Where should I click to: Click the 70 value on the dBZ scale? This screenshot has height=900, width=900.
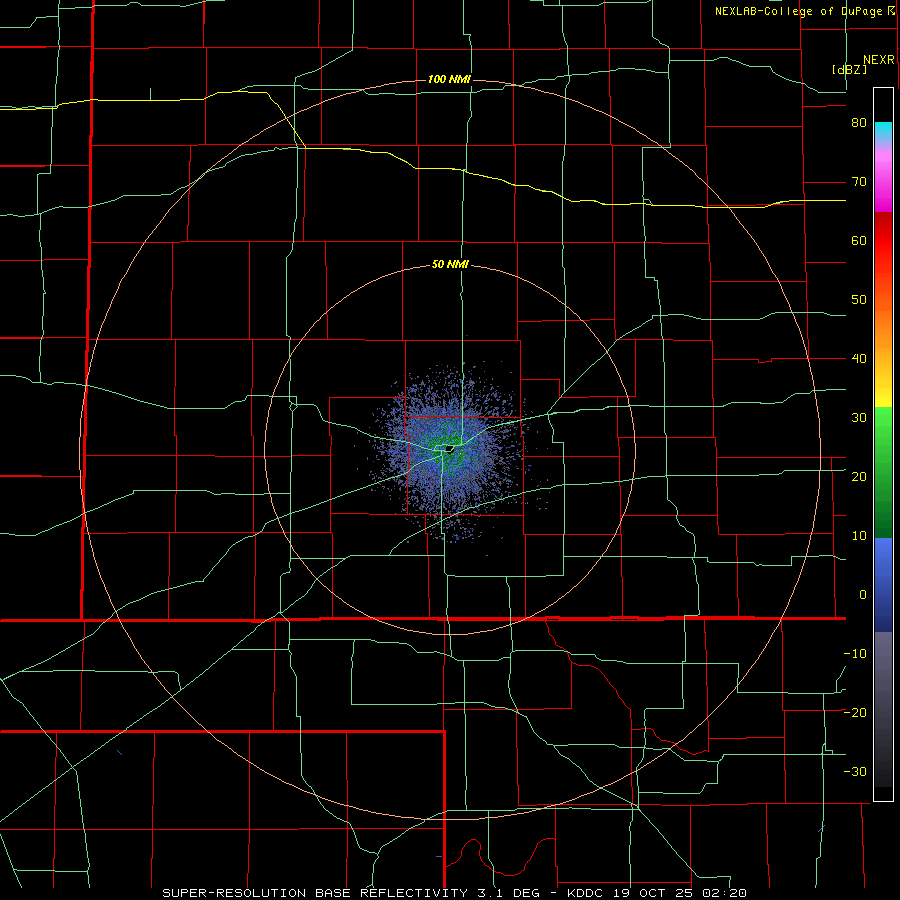coord(859,182)
